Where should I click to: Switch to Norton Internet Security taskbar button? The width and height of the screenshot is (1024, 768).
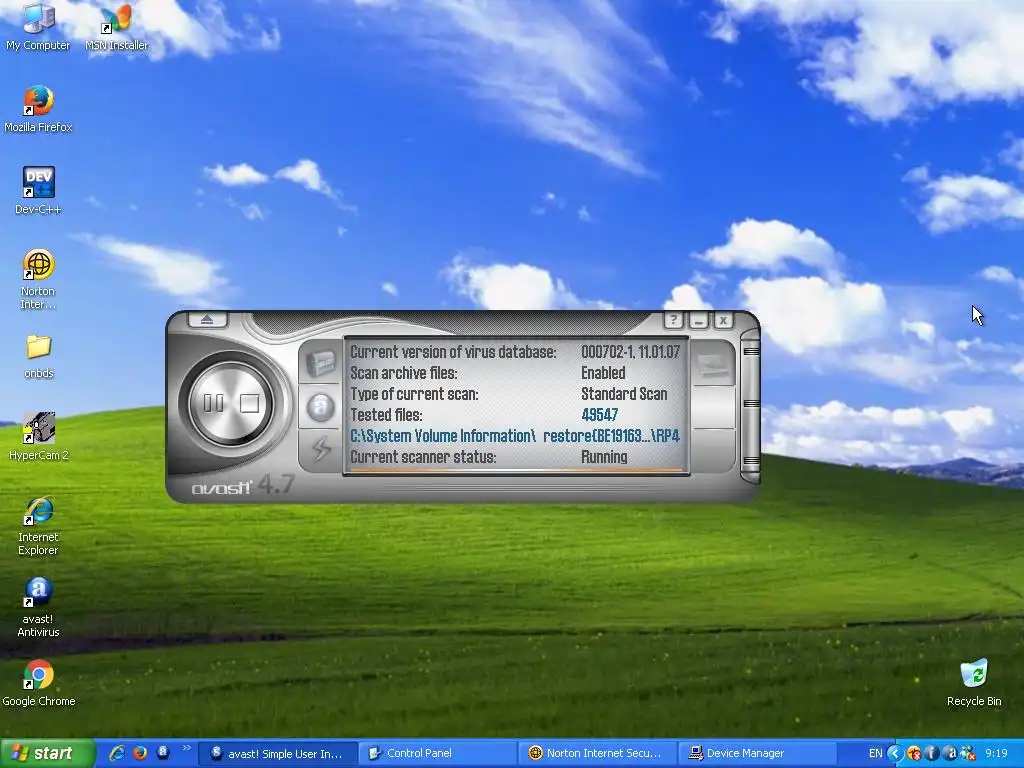click(598, 754)
